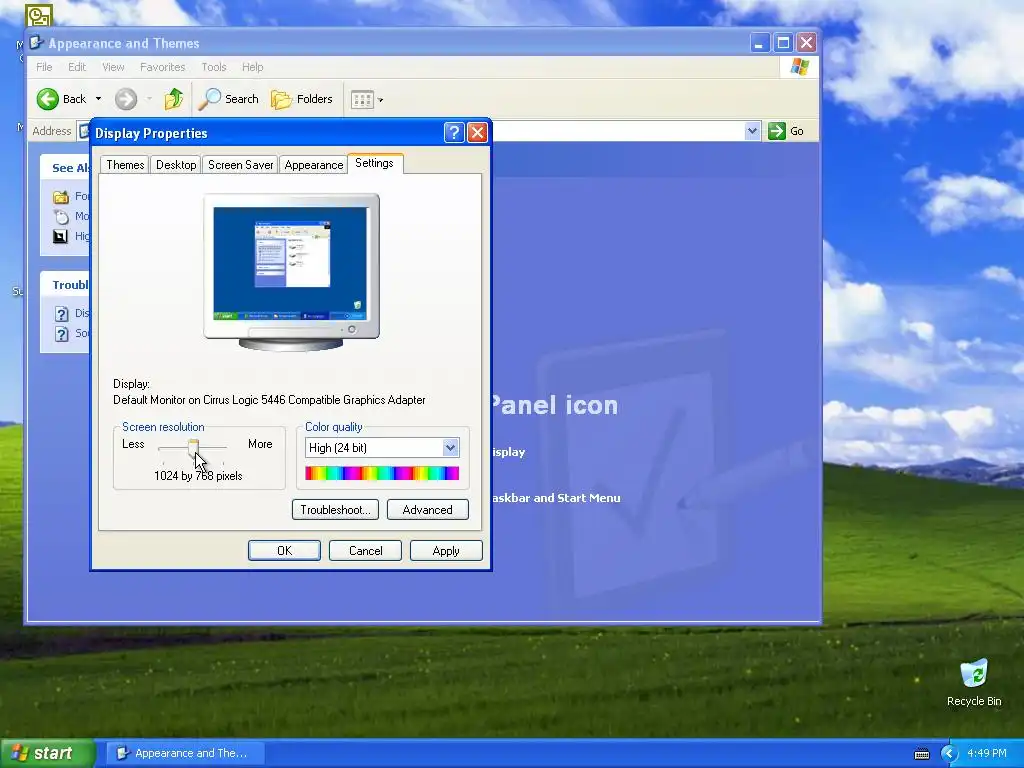Click the Windows flag logo icon
This screenshot has width=1024, height=768.
coord(799,67)
